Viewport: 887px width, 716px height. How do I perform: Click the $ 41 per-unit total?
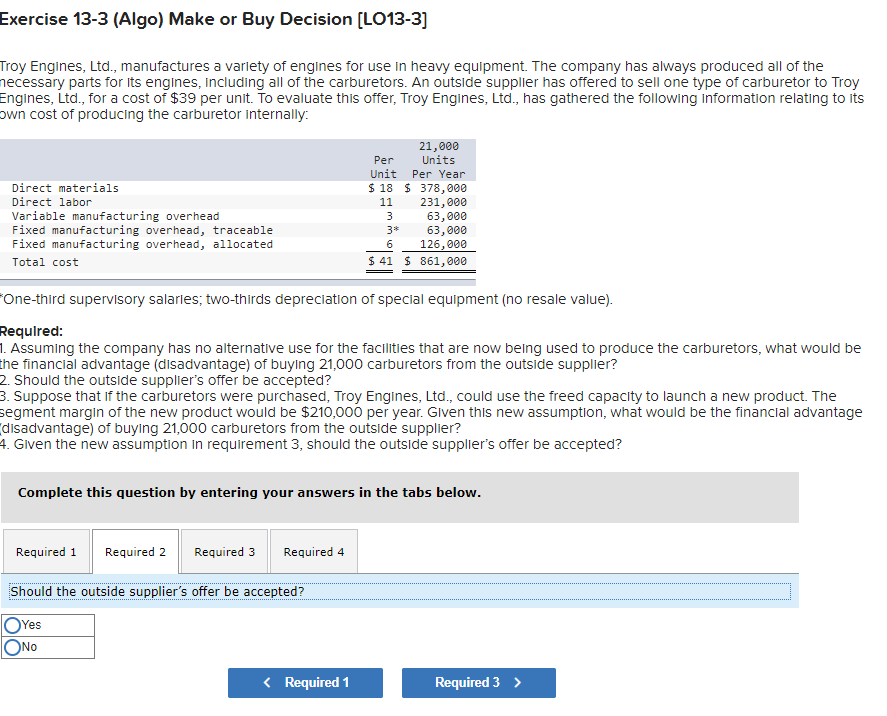coord(380,261)
